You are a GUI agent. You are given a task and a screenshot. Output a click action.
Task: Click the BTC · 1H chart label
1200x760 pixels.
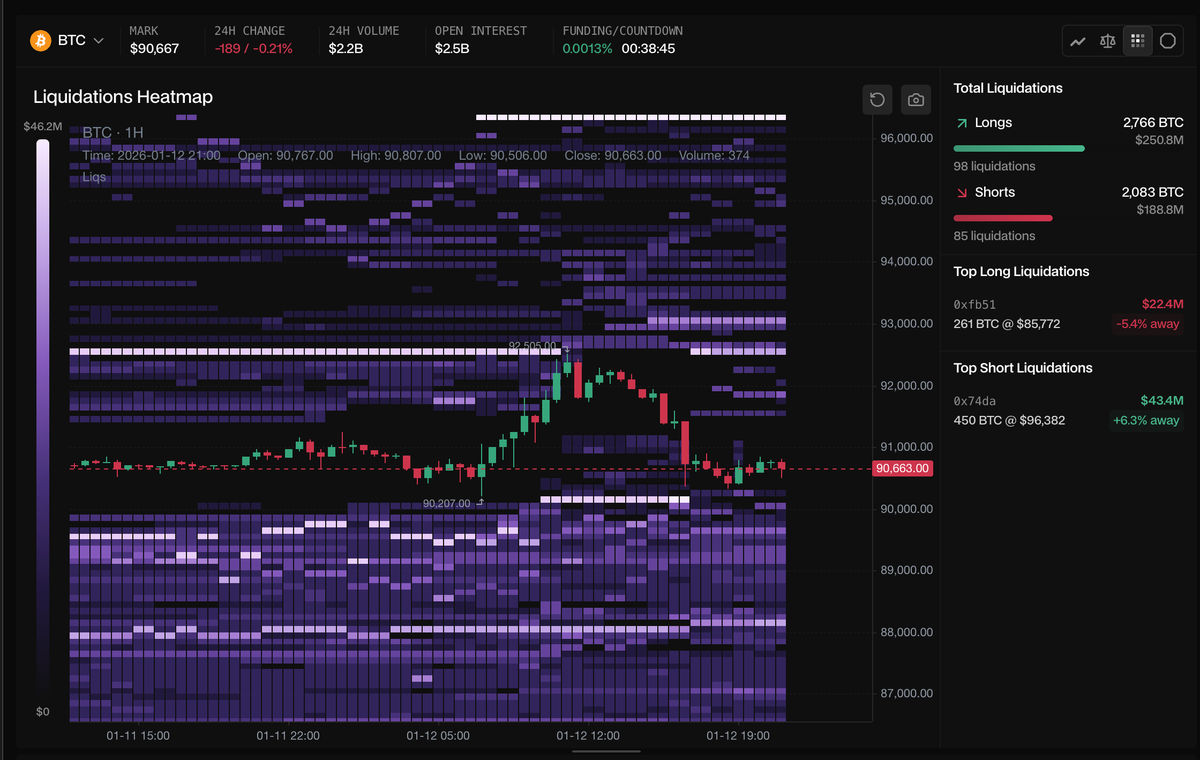point(113,133)
